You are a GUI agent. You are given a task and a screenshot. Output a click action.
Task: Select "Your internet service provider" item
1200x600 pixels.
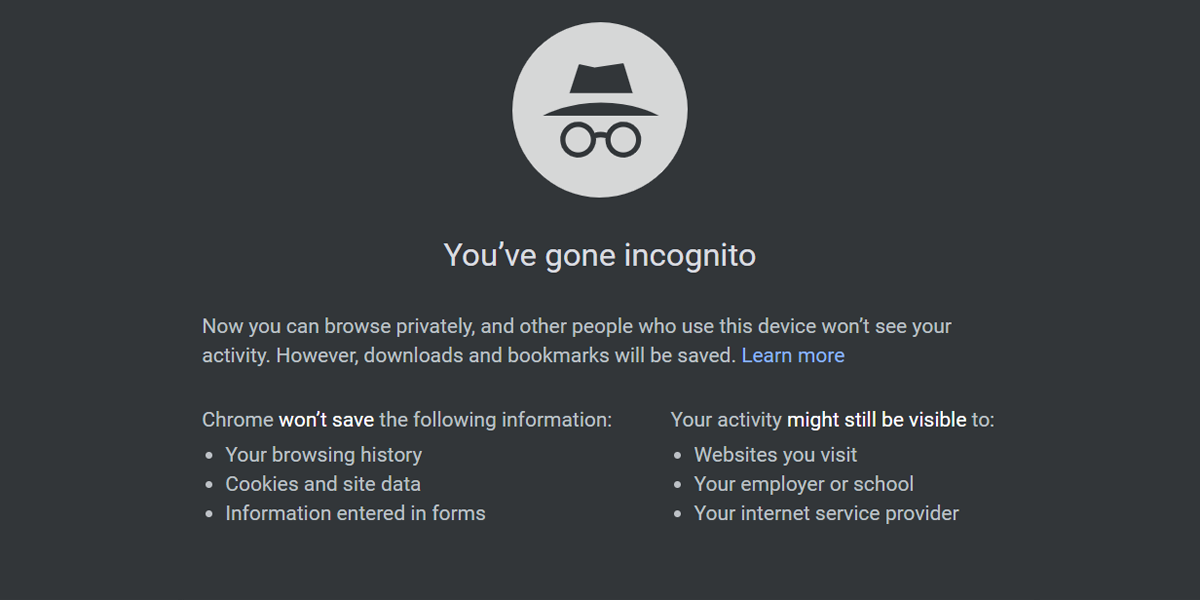(826, 513)
